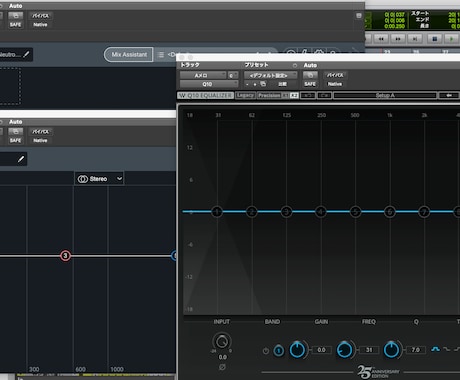The image size is (460, 380).
Task: Click FREQ value field 31
Action: coord(369,350)
